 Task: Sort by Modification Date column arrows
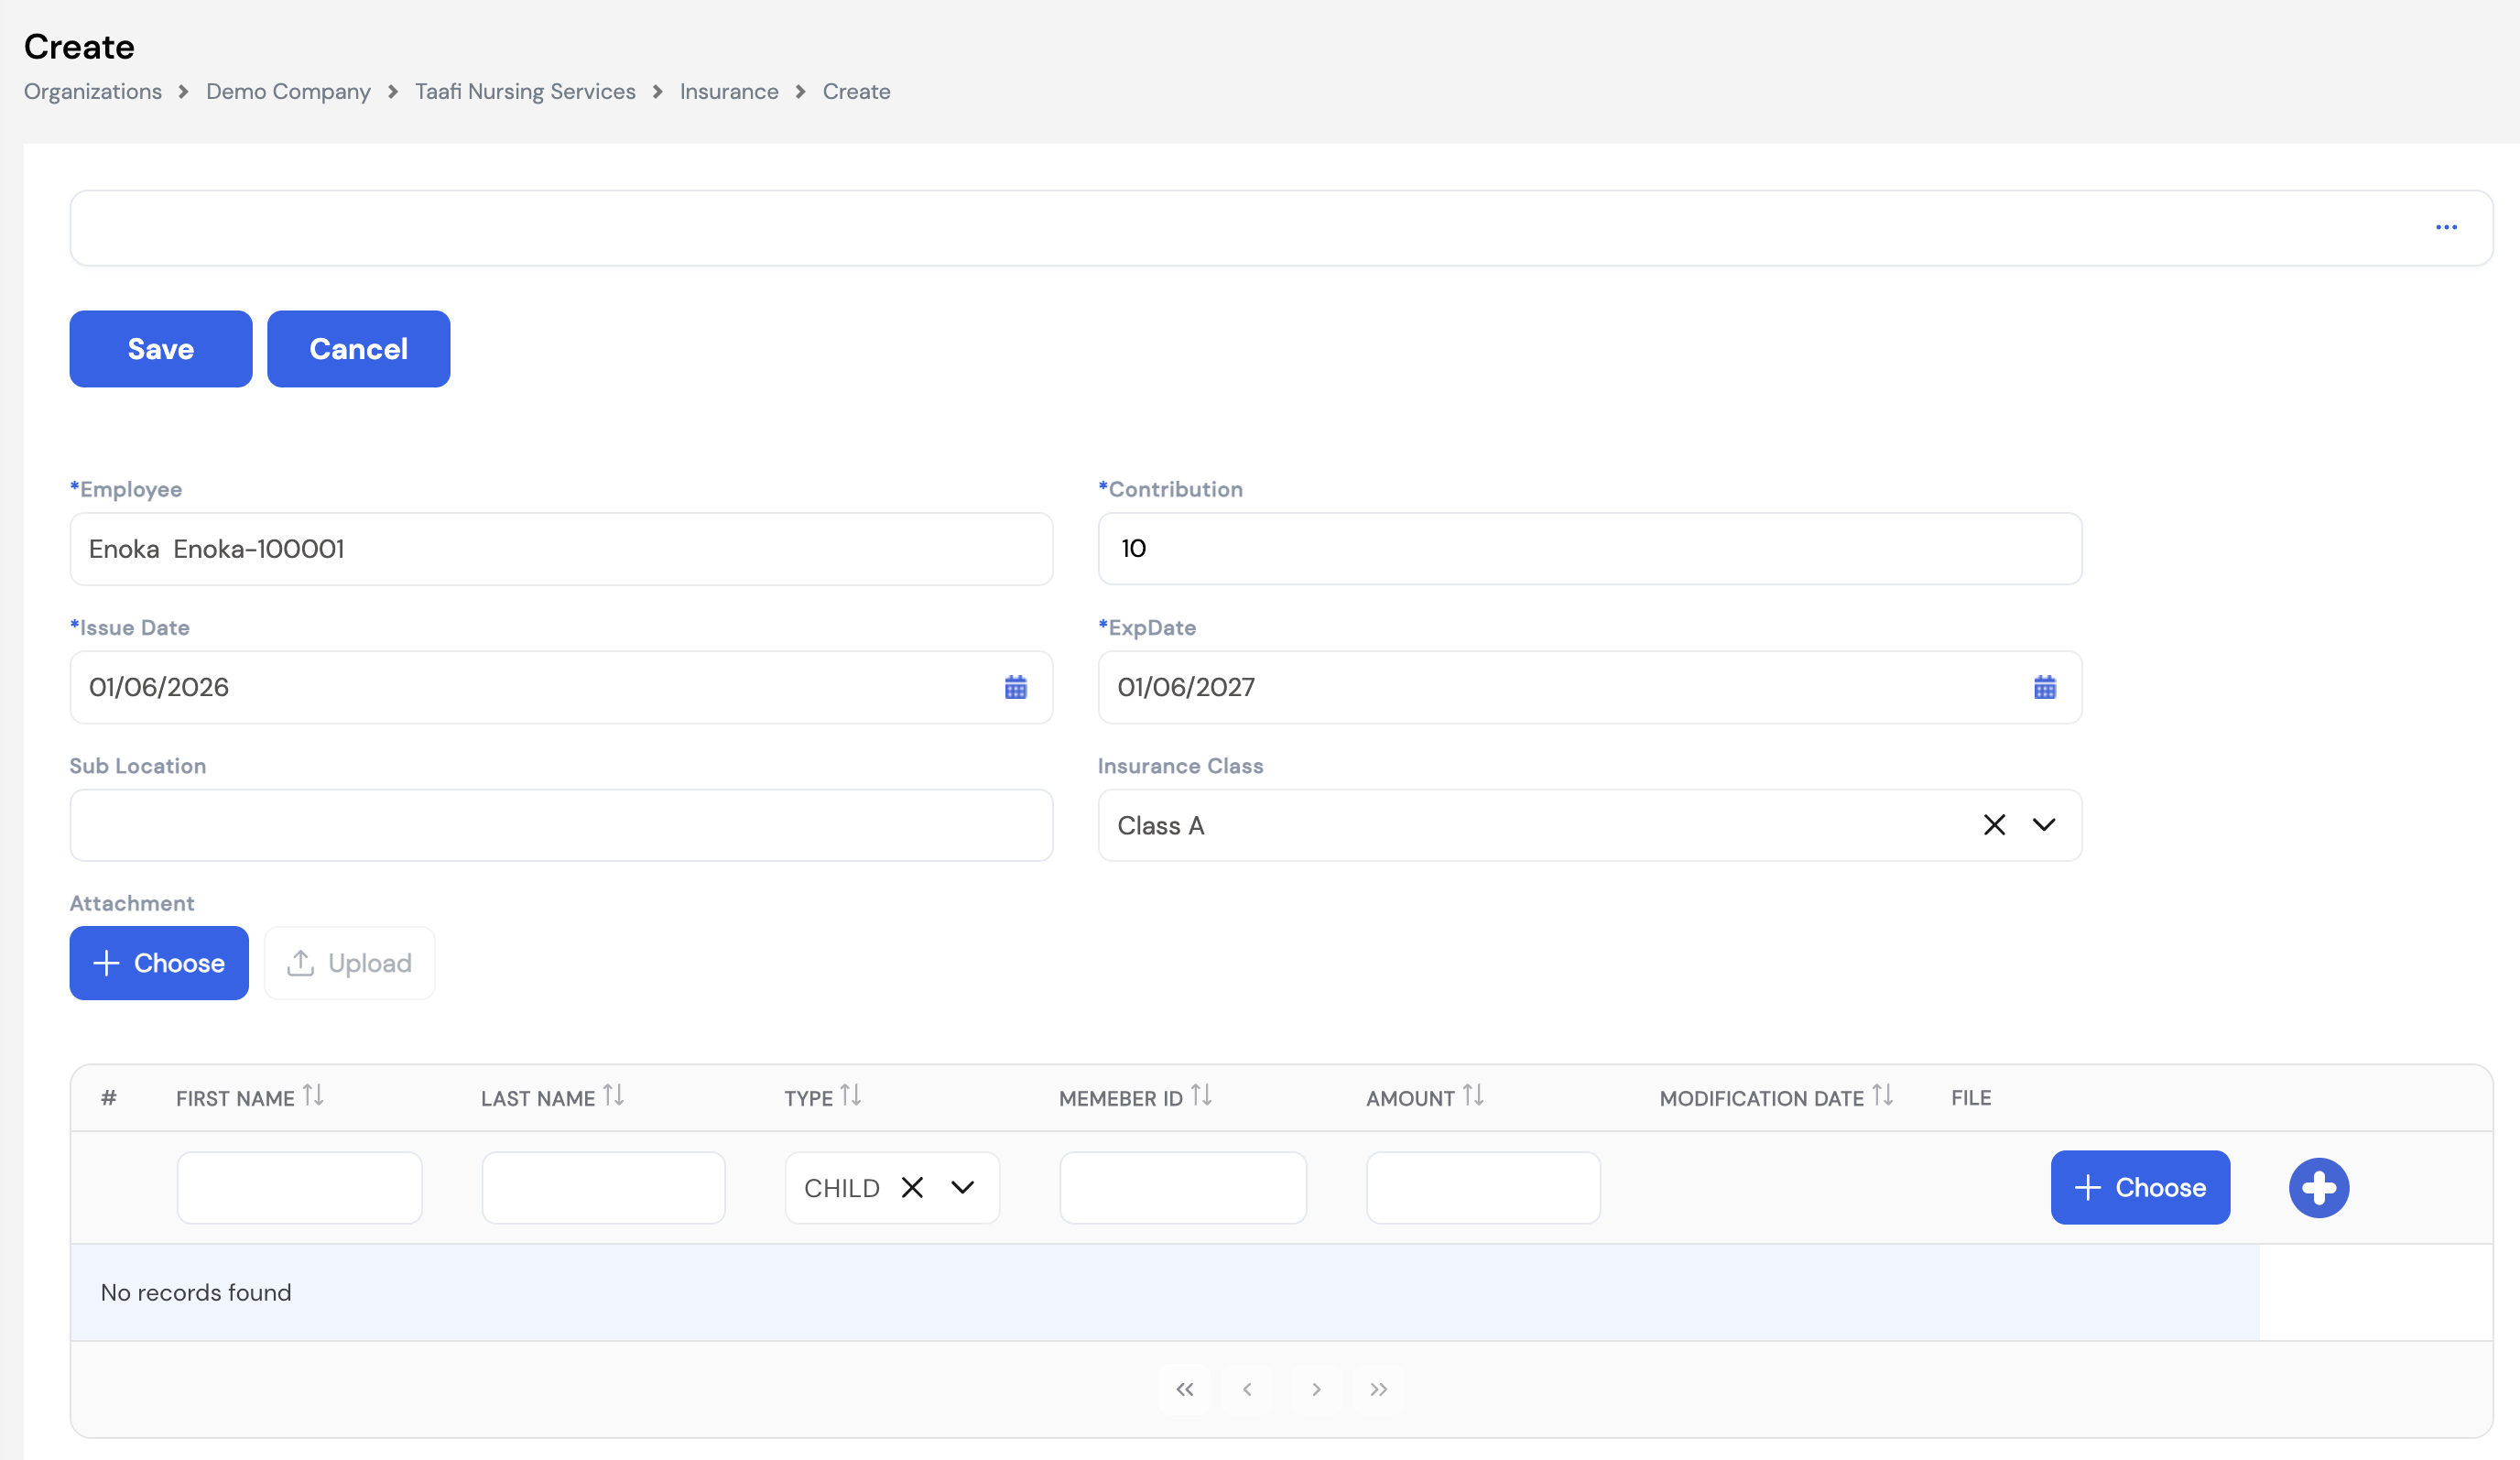coord(1883,1096)
